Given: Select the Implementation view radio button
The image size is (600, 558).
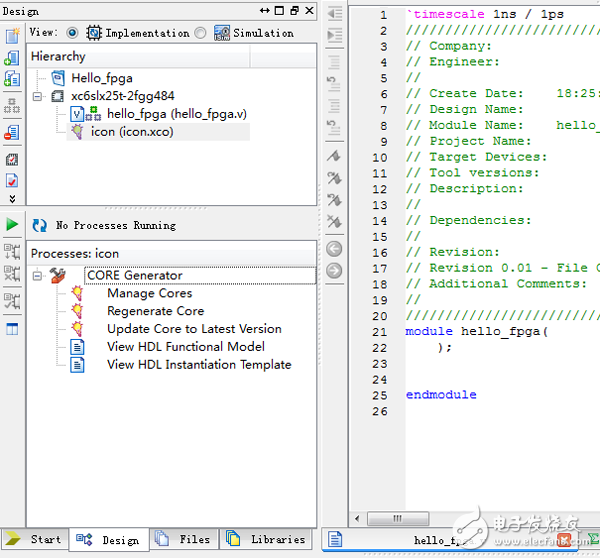Looking at the screenshot, I should click(72, 32).
